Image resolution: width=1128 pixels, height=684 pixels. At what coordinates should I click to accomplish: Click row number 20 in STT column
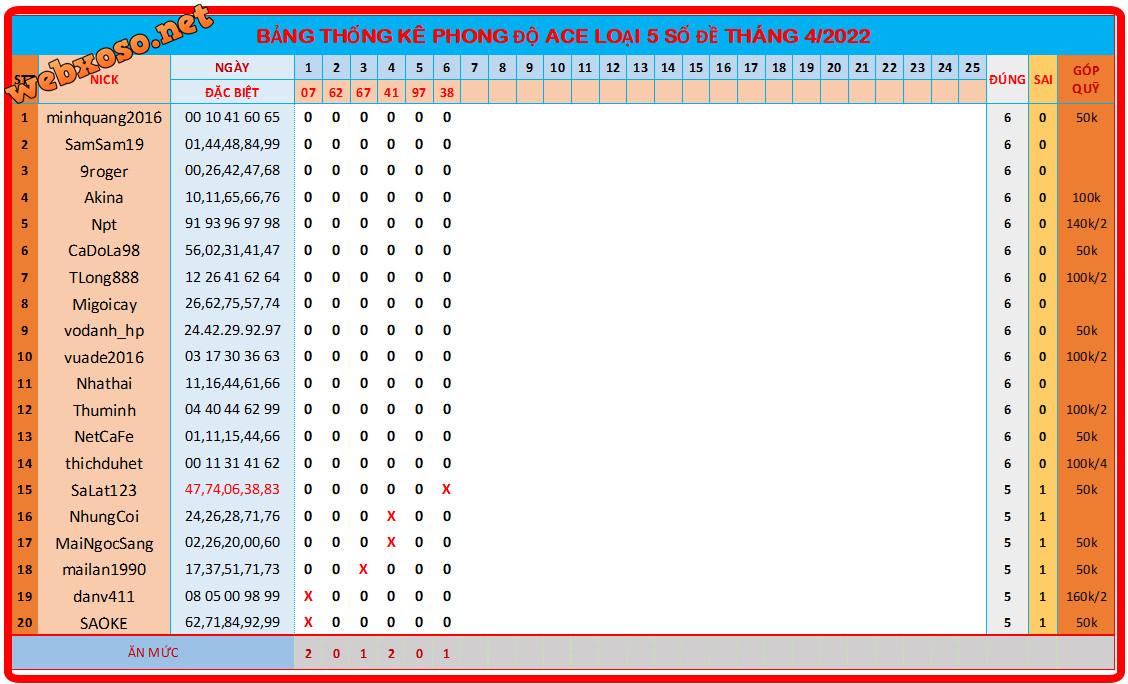pos(25,623)
